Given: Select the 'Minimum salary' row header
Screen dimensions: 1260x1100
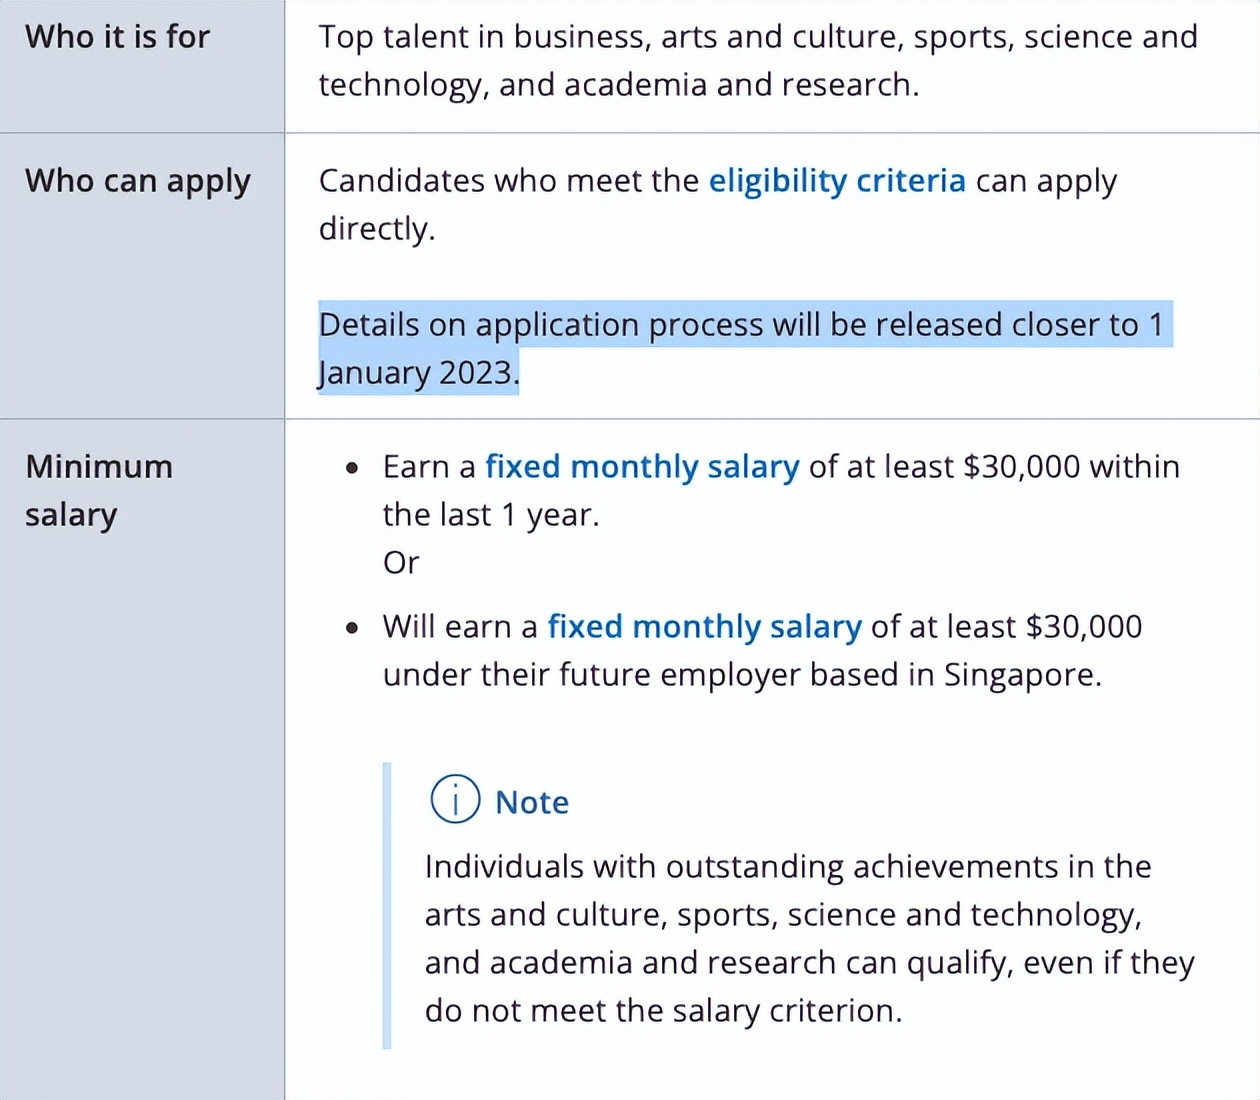Looking at the screenshot, I should pos(99,490).
